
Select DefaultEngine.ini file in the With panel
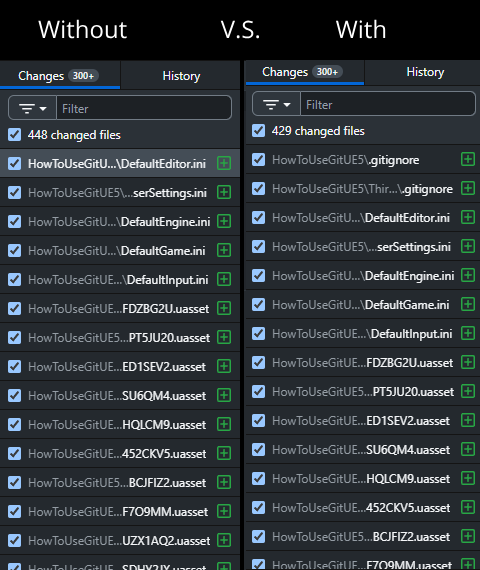tap(363, 276)
